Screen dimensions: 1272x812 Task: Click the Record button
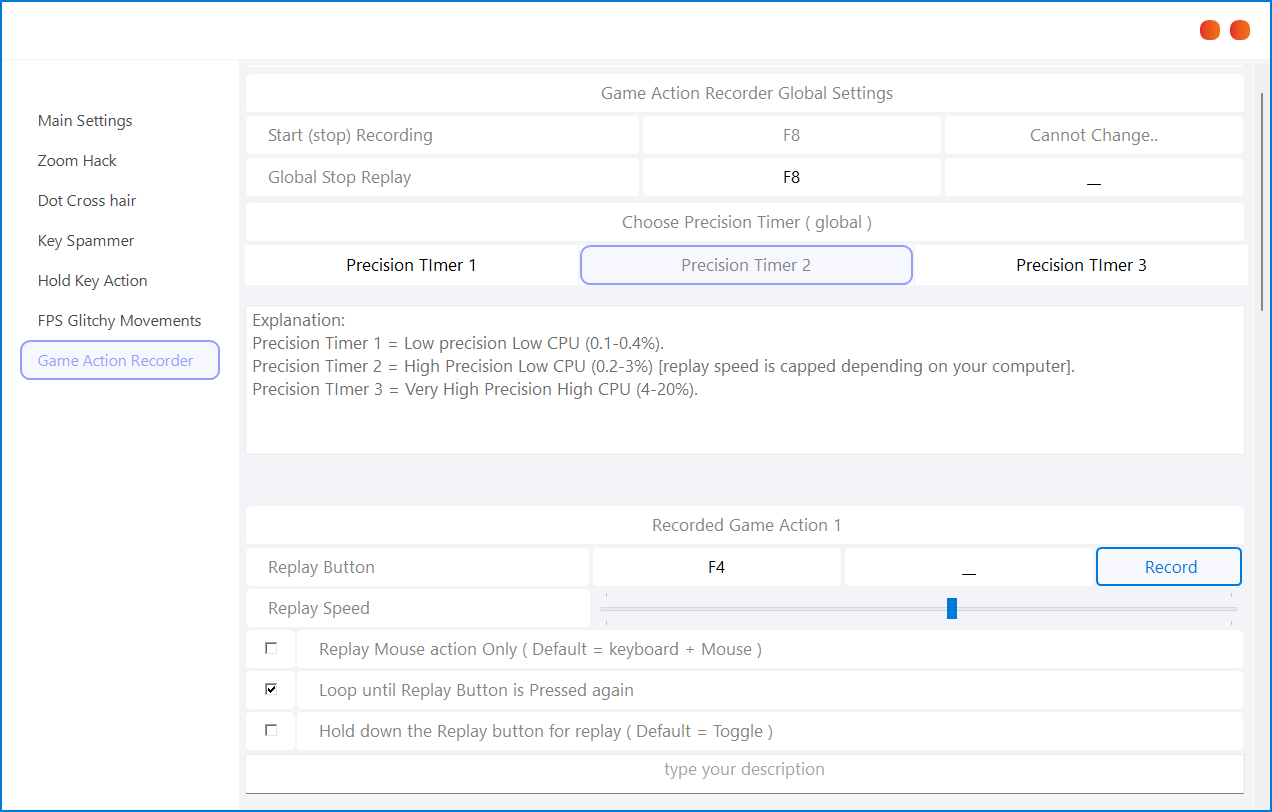click(1169, 567)
